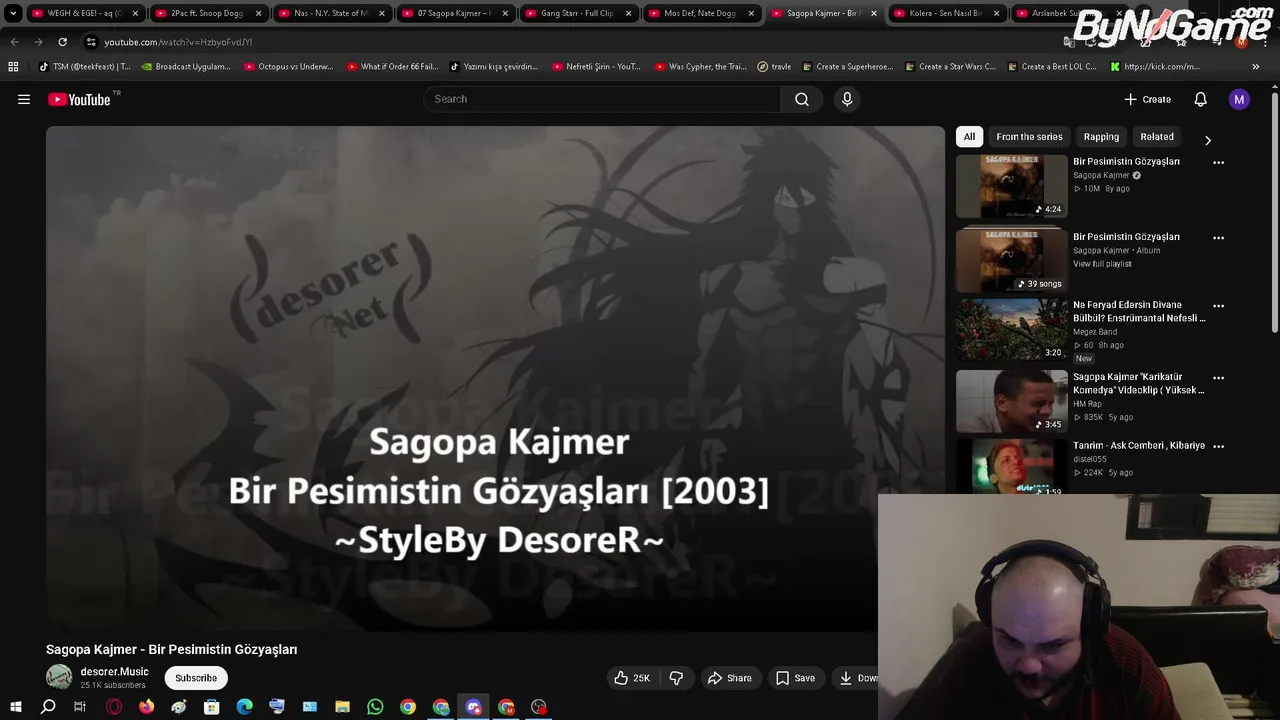
Task: Open the travle bookmark
Action: click(x=774, y=67)
